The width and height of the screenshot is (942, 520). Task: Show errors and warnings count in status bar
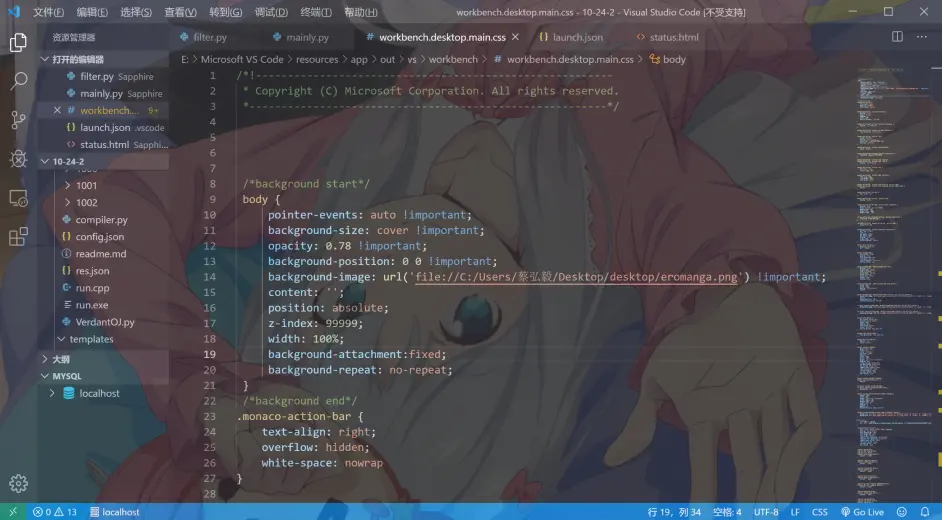pyautogui.click(x=55, y=512)
